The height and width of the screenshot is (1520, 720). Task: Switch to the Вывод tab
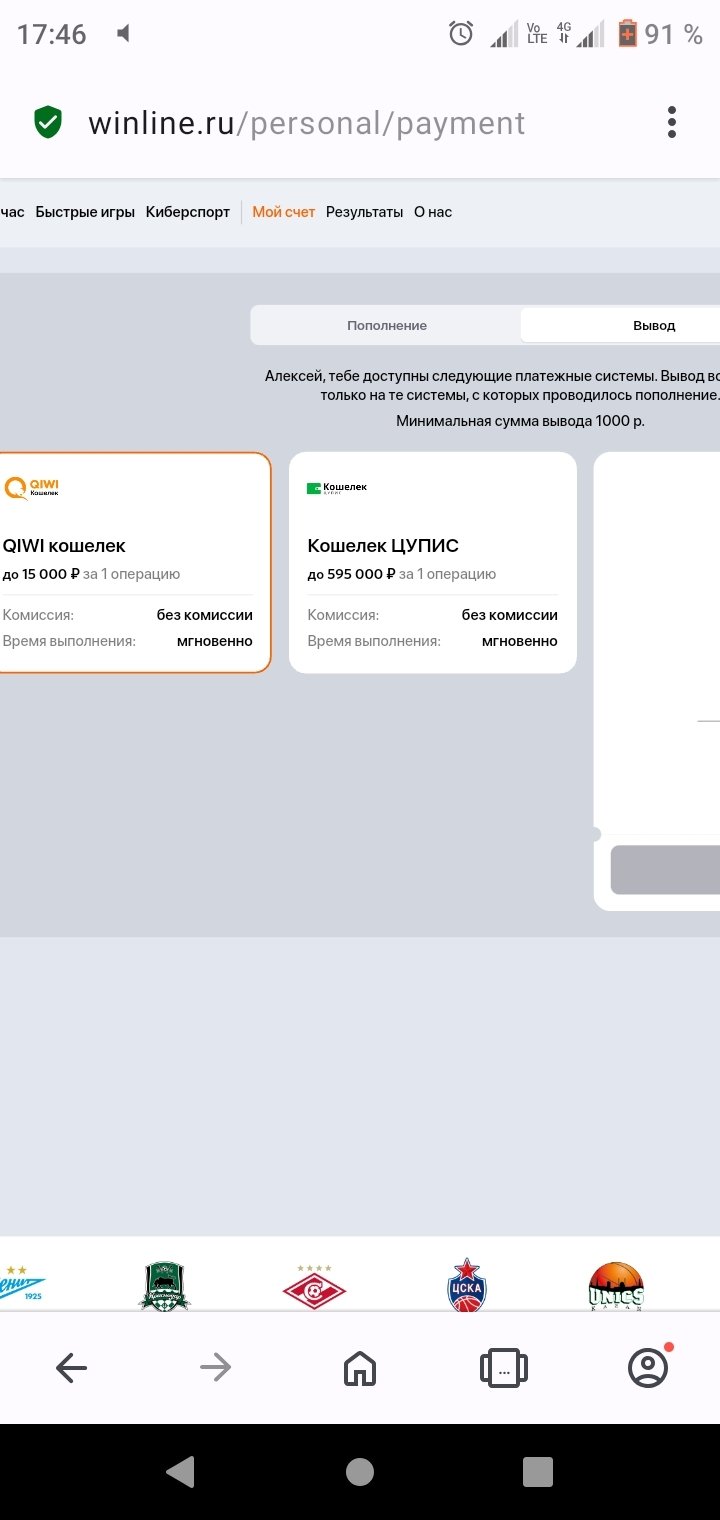click(653, 325)
